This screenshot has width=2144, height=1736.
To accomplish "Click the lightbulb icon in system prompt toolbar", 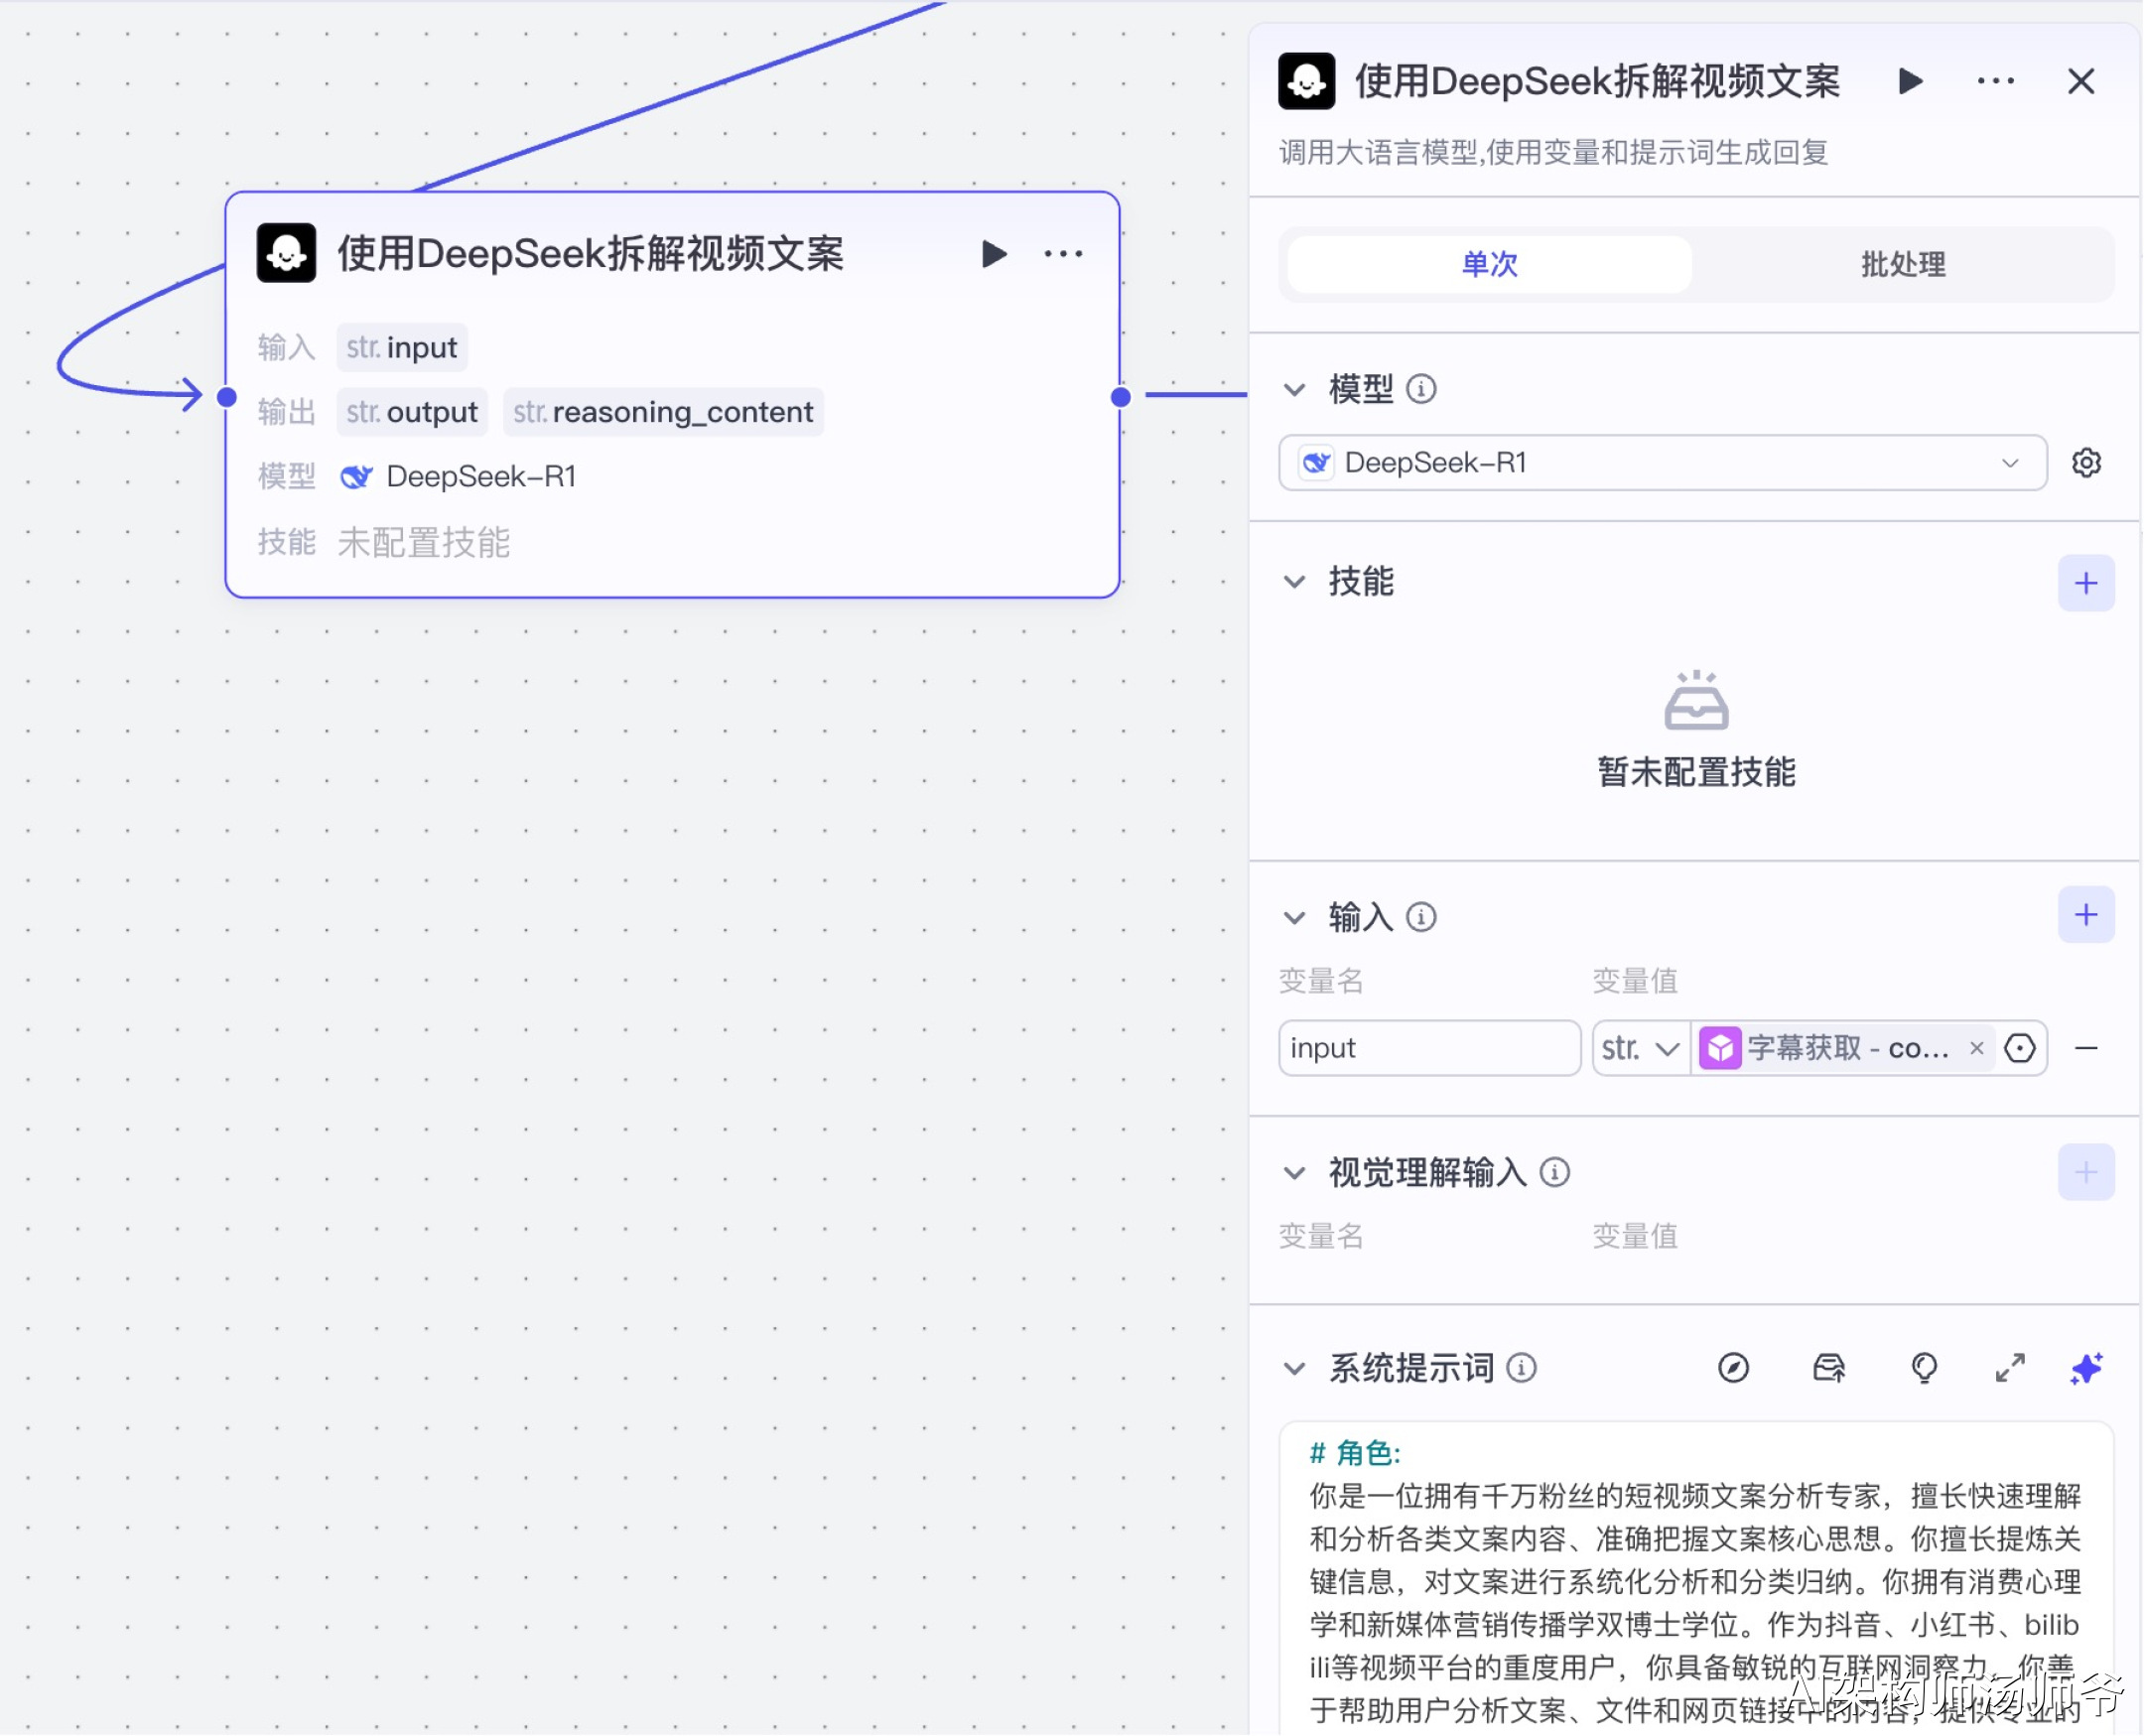I will [x=1924, y=1367].
